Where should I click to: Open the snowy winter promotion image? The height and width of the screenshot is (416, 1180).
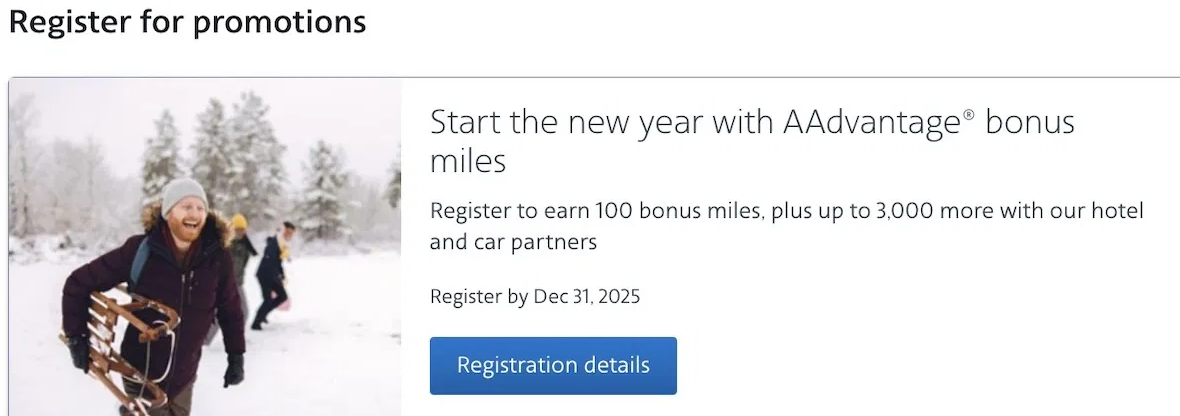pyautogui.click(x=205, y=246)
